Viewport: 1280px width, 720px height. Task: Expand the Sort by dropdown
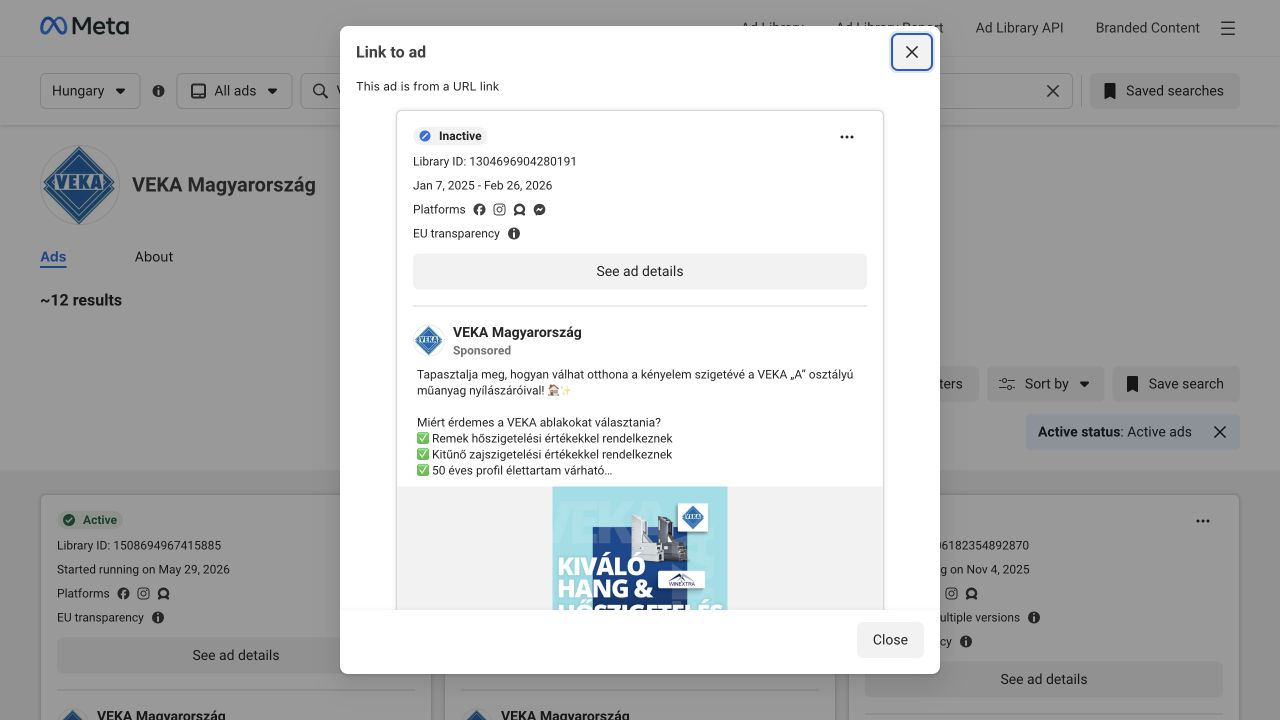coord(1046,384)
